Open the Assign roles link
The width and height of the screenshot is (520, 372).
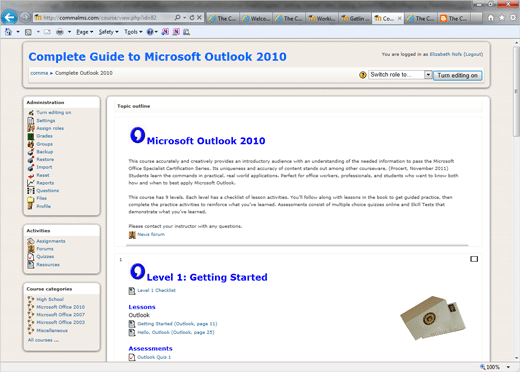[50, 128]
